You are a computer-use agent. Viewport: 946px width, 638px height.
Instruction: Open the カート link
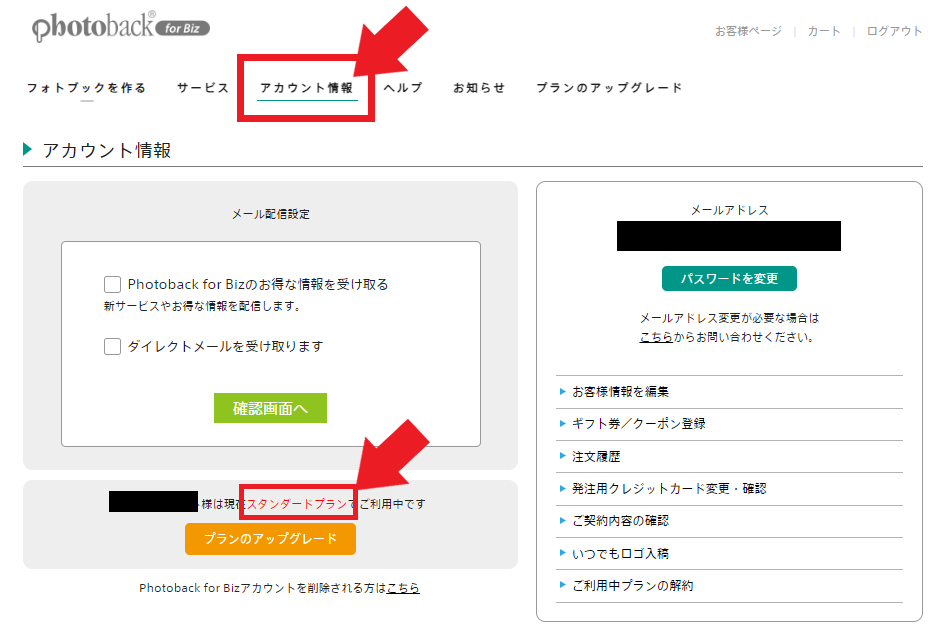click(824, 31)
